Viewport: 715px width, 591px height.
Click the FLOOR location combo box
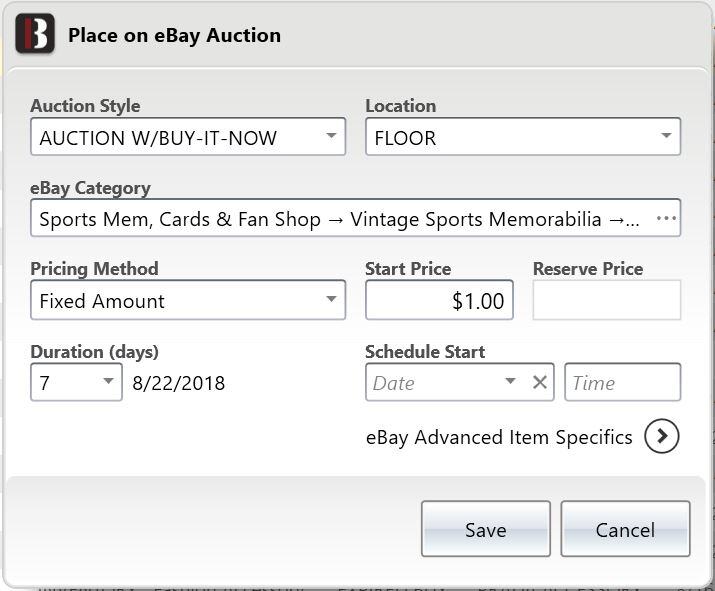pyautogui.click(x=523, y=136)
